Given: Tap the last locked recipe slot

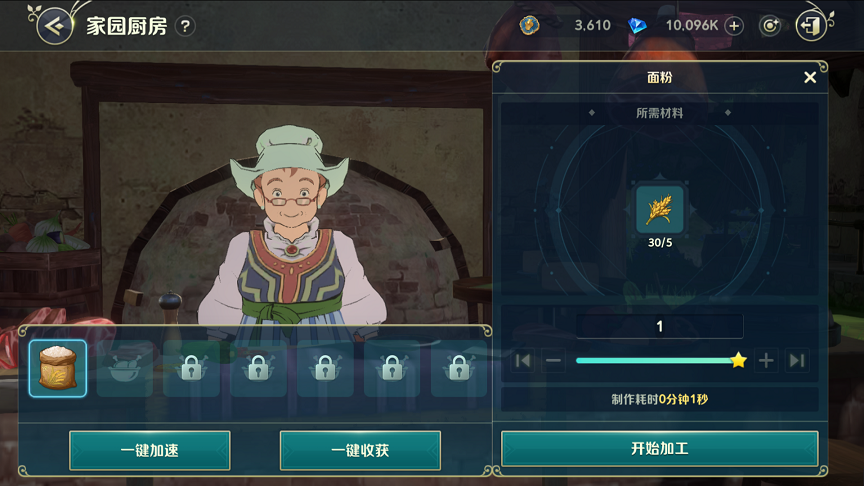Looking at the screenshot, I should pyautogui.click(x=459, y=368).
